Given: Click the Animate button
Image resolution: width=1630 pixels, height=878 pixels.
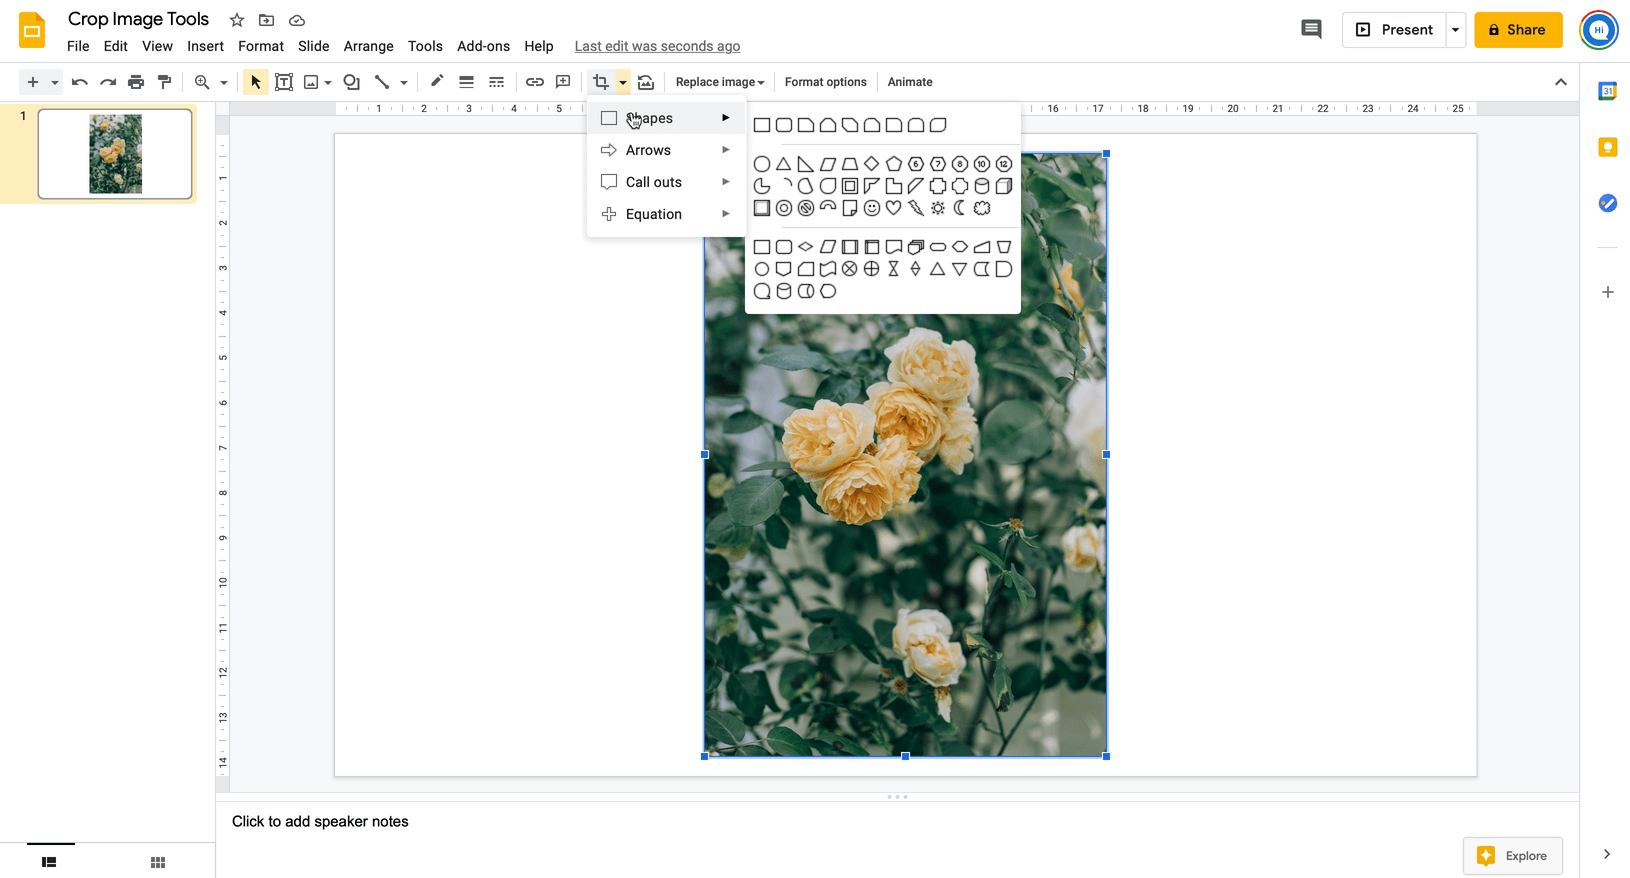Looking at the screenshot, I should point(910,82).
